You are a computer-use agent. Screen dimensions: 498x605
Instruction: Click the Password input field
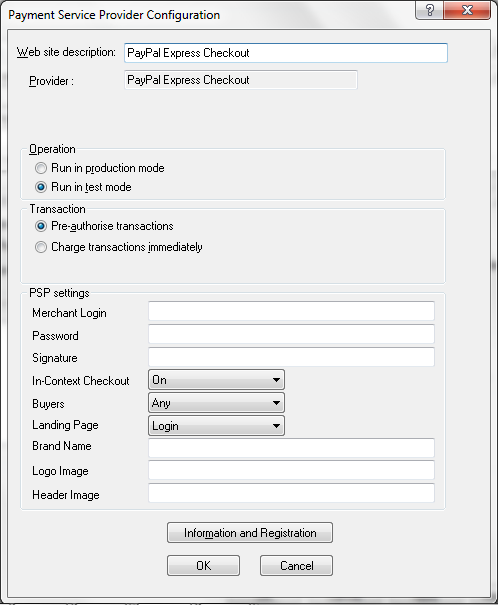pyautogui.click(x=292, y=334)
